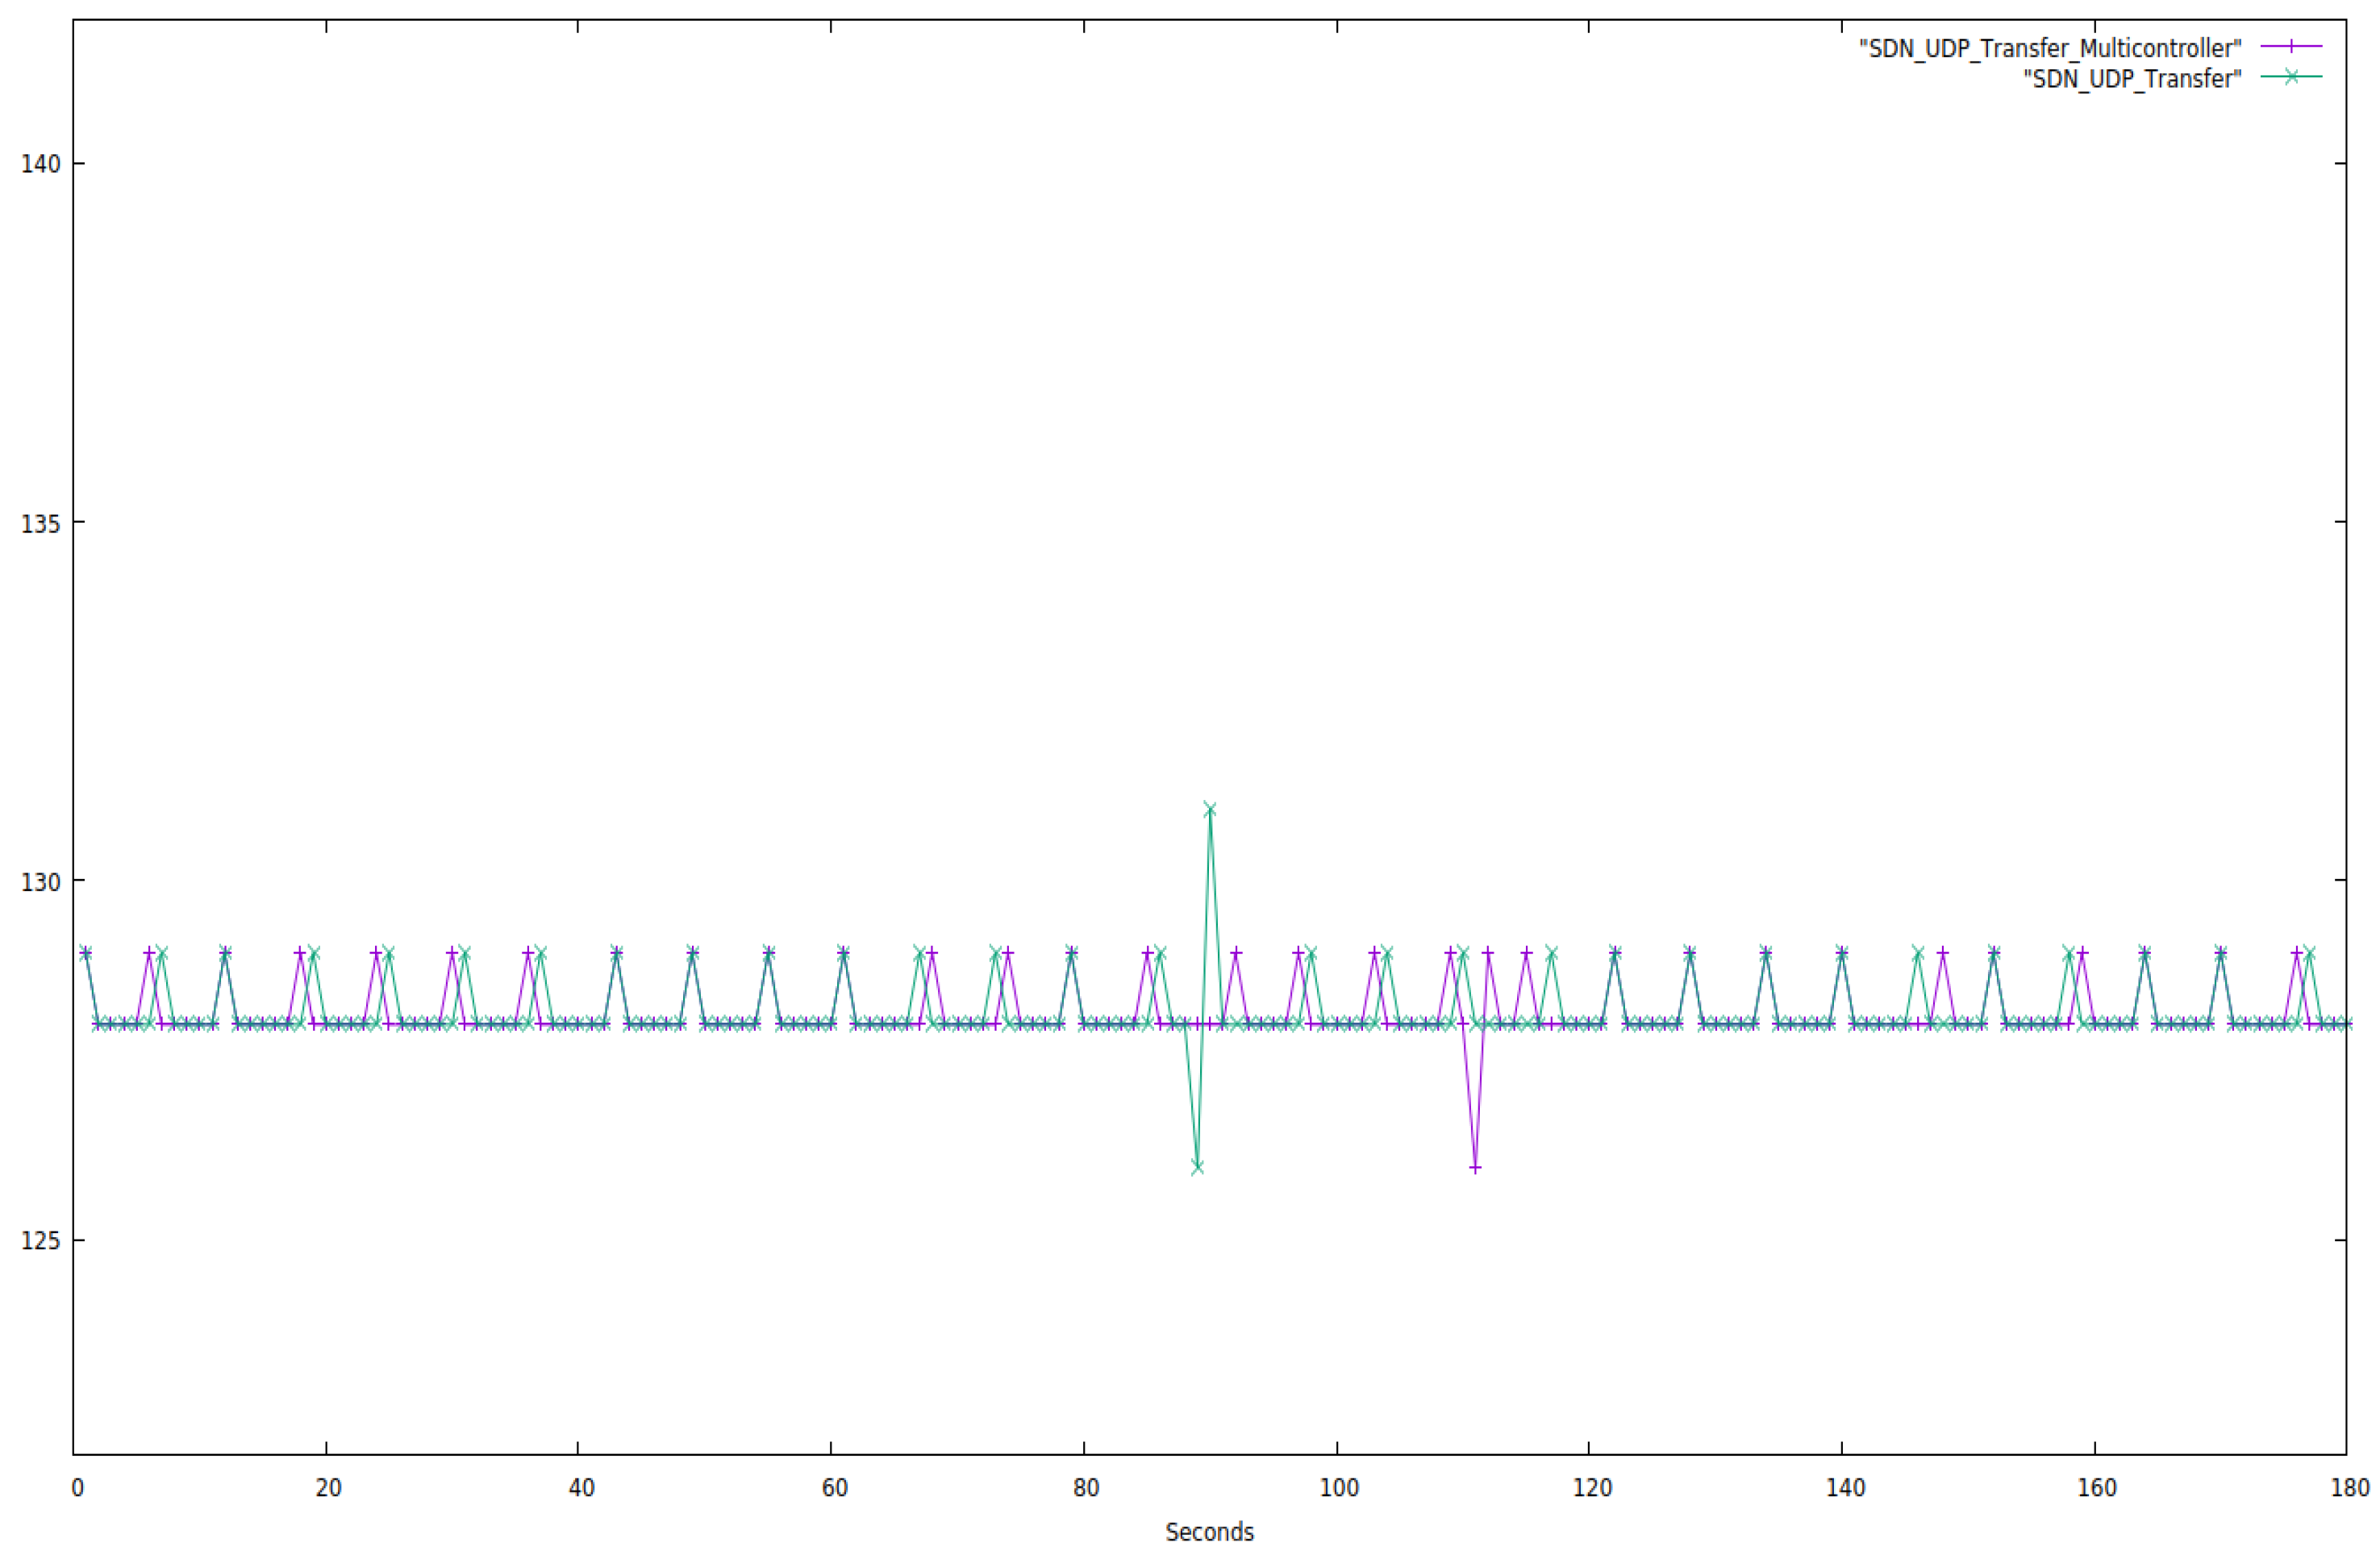Click the x-axis tick label 100
The height and width of the screenshot is (1563, 2380).
(1339, 1488)
